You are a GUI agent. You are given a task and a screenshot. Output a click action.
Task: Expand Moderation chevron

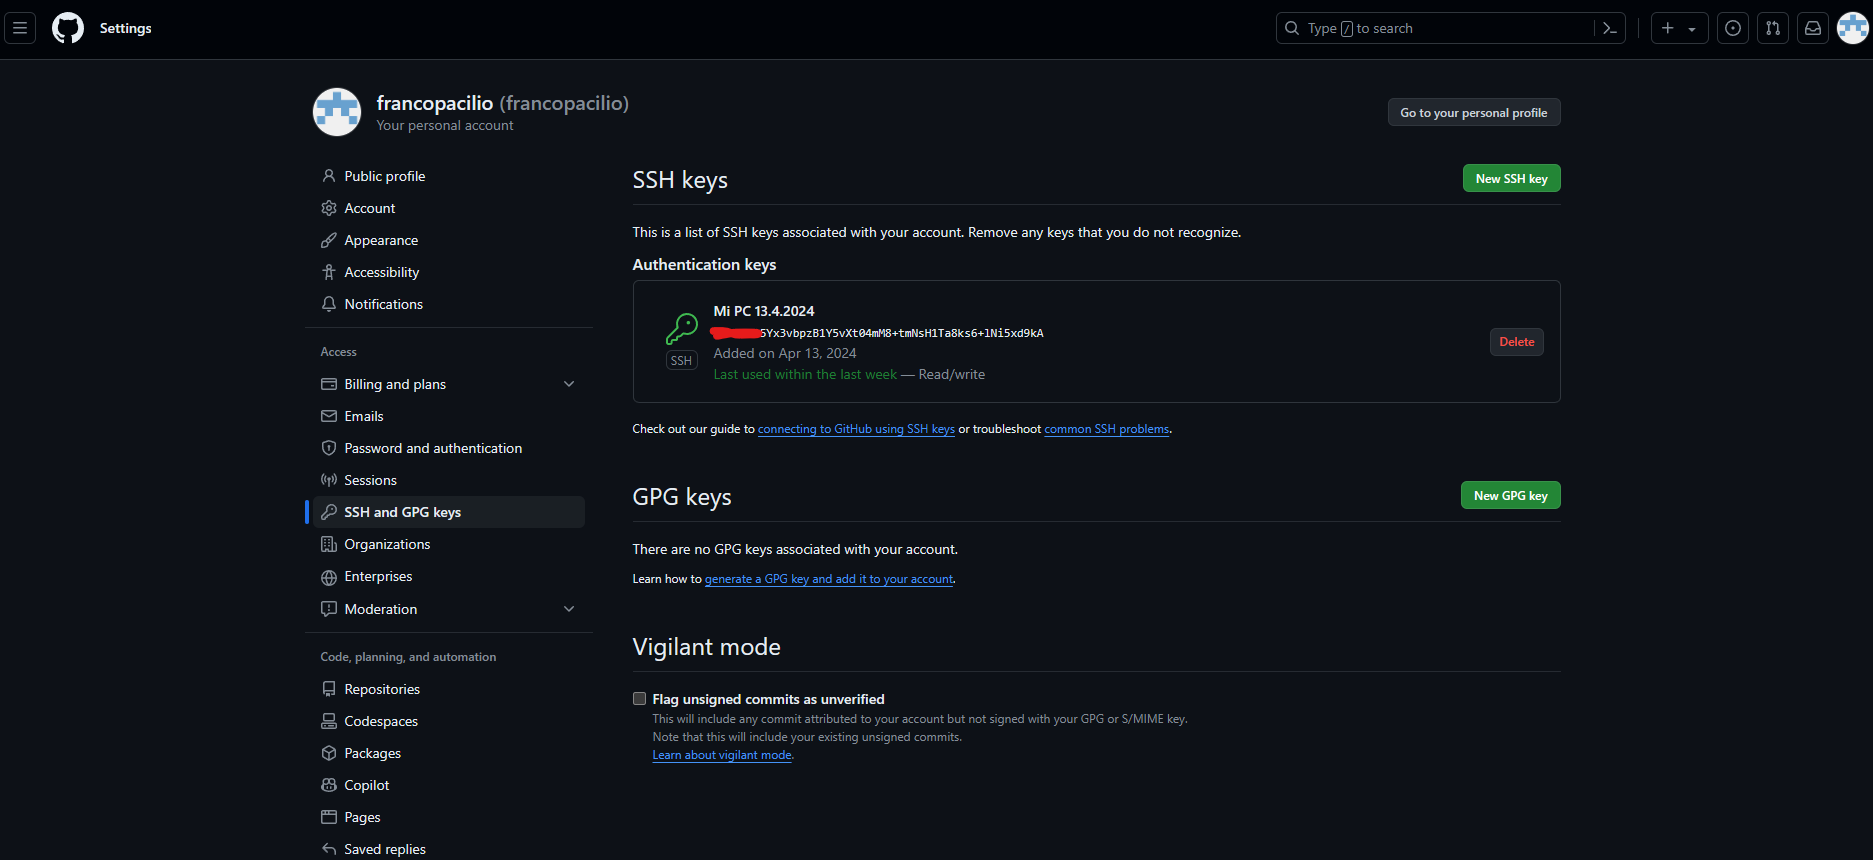pos(569,609)
